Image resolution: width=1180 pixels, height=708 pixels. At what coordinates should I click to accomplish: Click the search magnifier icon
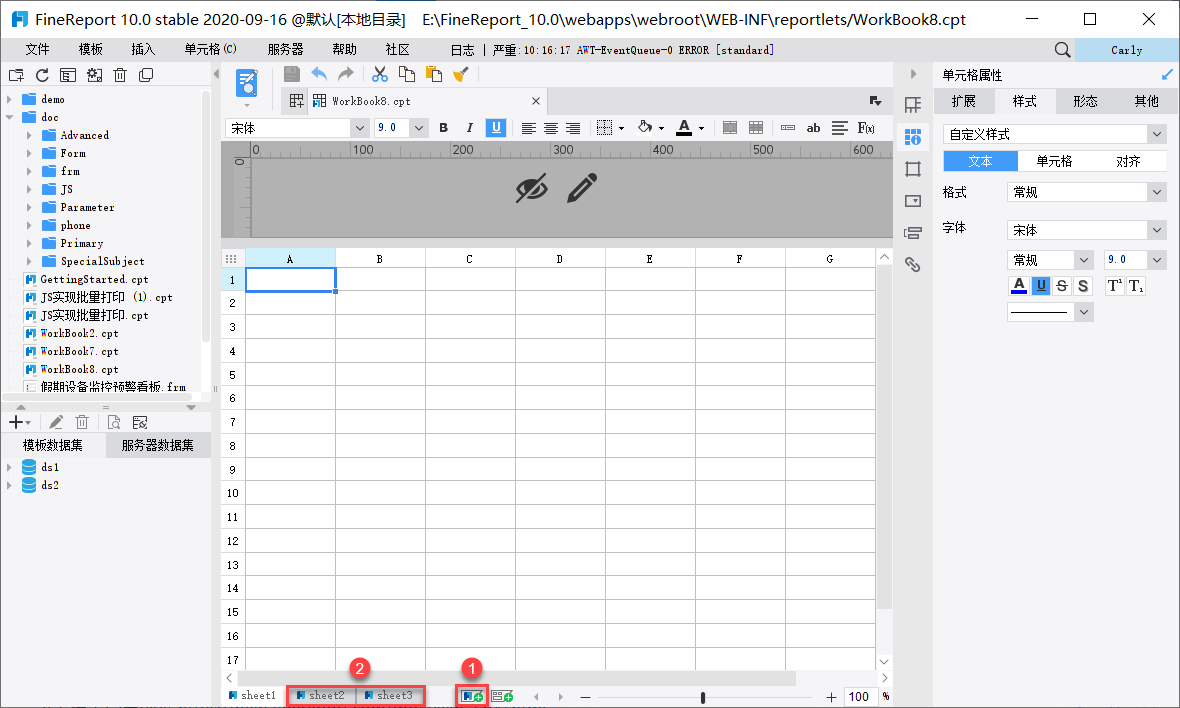[x=1062, y=50]
